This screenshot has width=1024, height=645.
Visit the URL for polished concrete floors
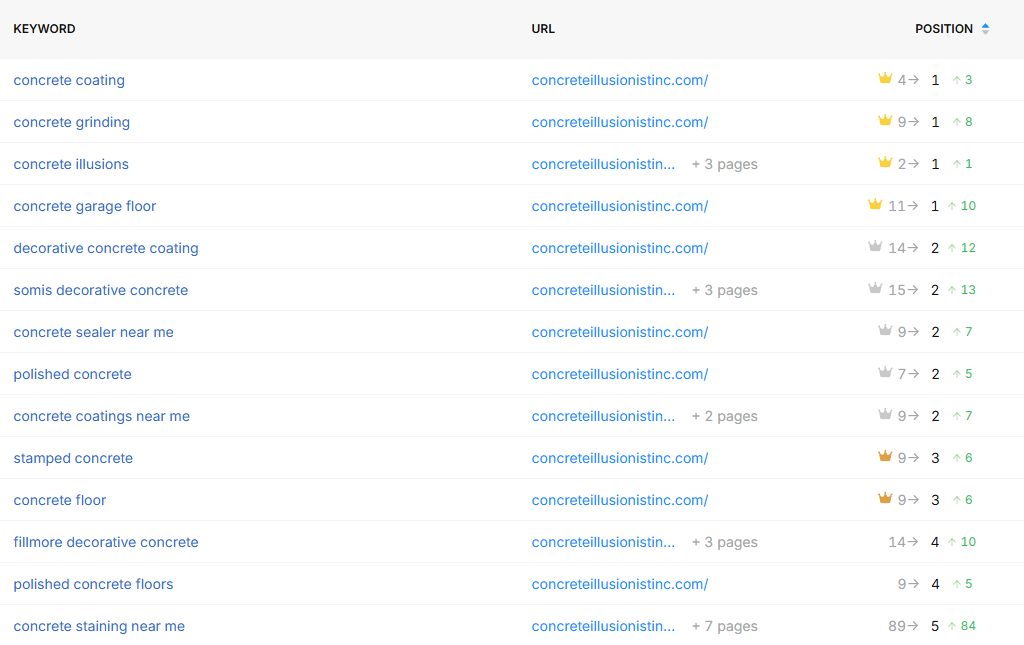click(620, 584)
